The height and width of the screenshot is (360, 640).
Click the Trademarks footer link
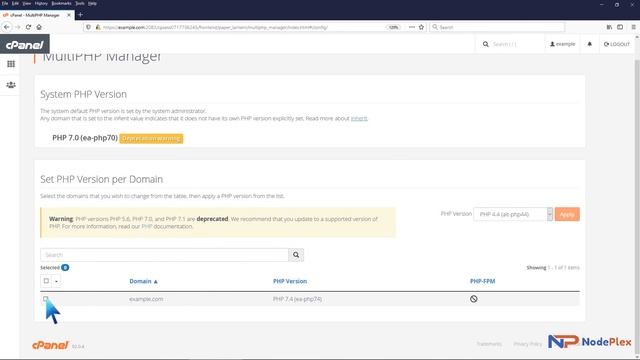pyautogui.click(x=489, y=344)
